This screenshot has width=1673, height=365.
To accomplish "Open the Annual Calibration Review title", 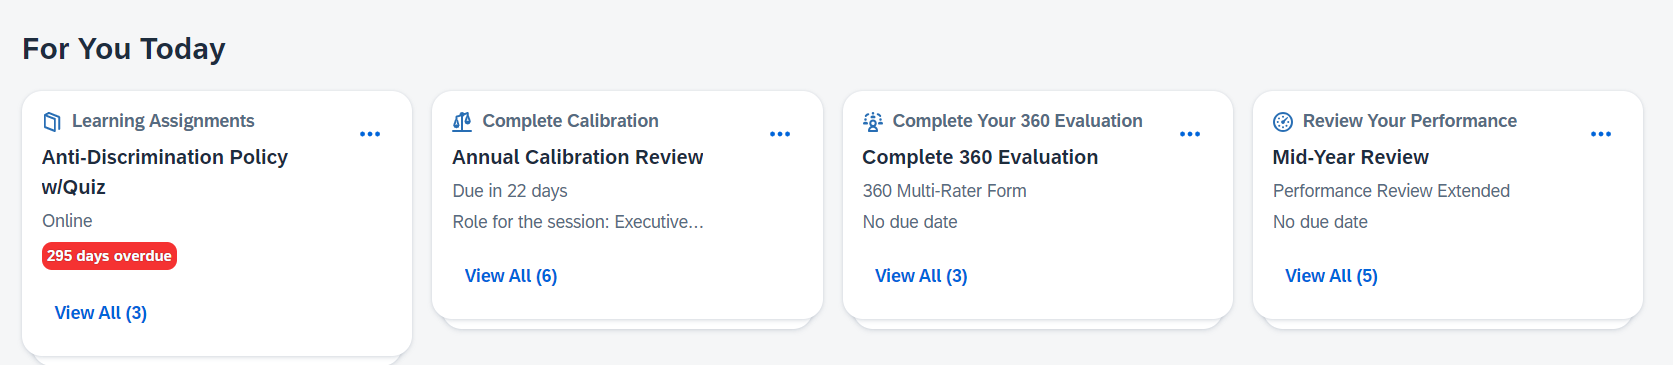I will coord(578,157).
